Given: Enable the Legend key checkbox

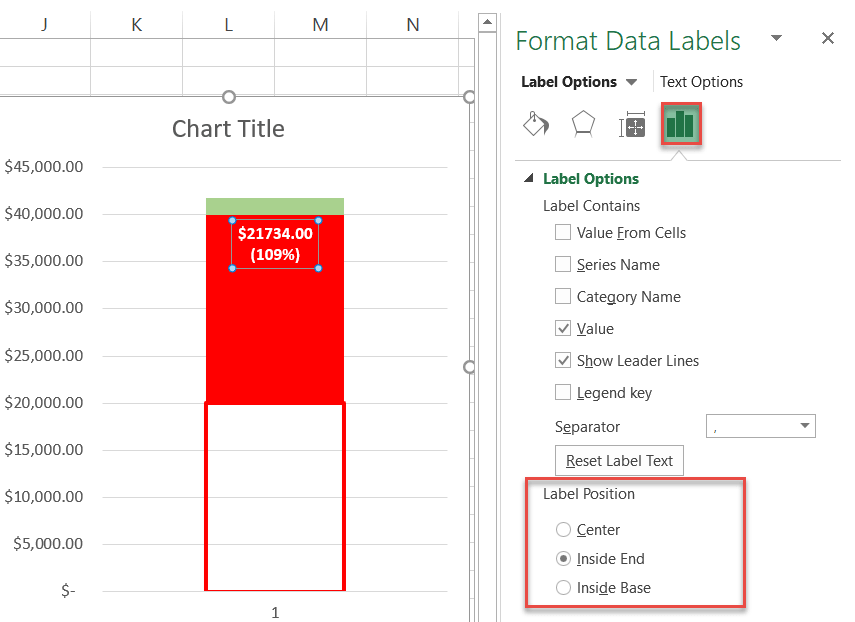Looking at the screenshot, I should (x=563, y=393).
